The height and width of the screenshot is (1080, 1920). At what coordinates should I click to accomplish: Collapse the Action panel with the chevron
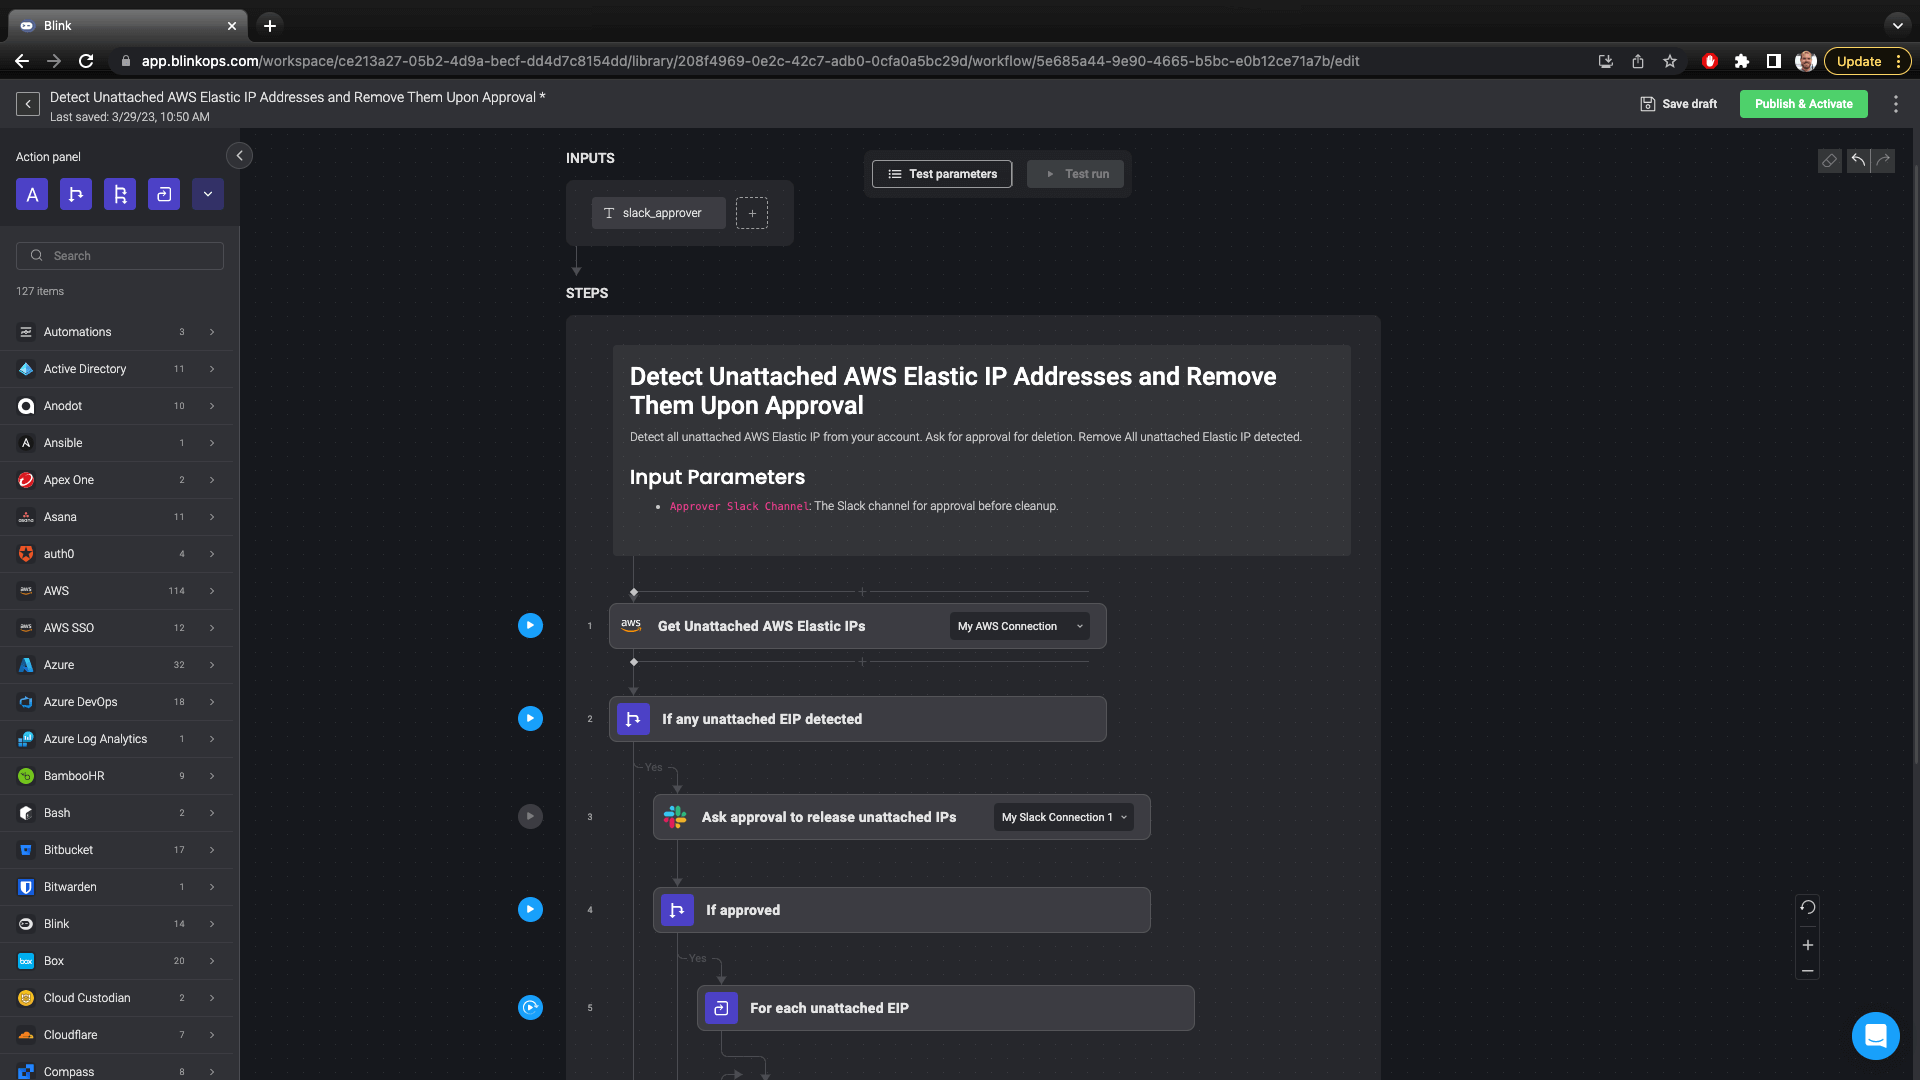239,156
